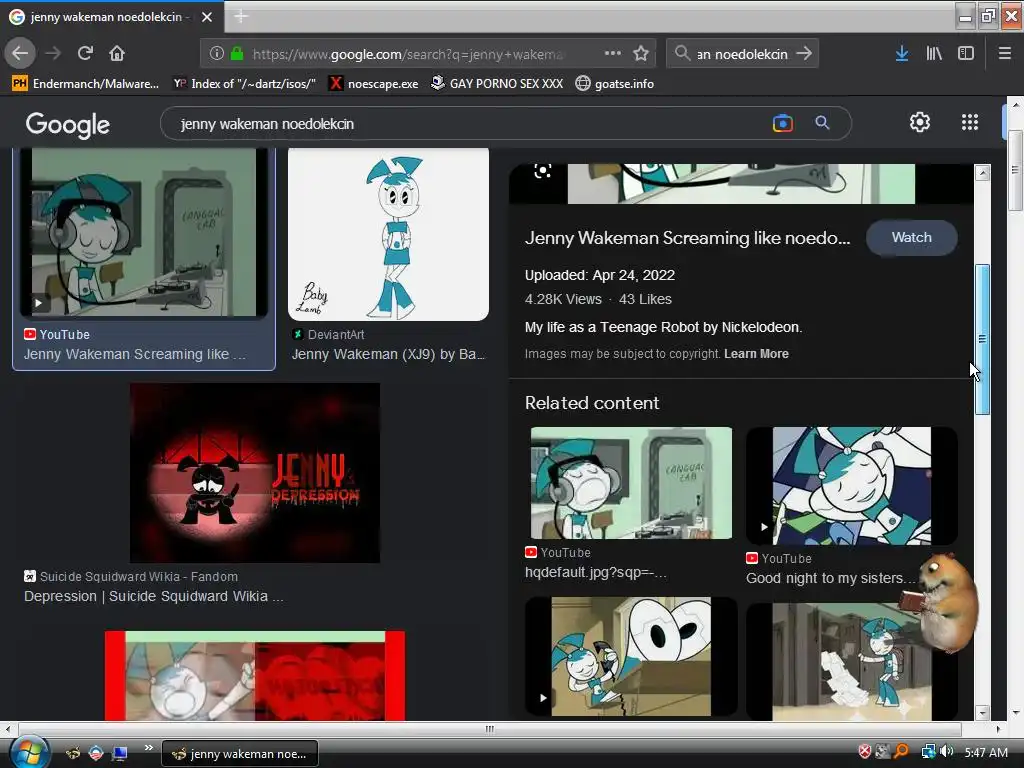Viewport: 1024px width, 768px height.
Task: Click the Google logo
Action: (x=67, y=124)
